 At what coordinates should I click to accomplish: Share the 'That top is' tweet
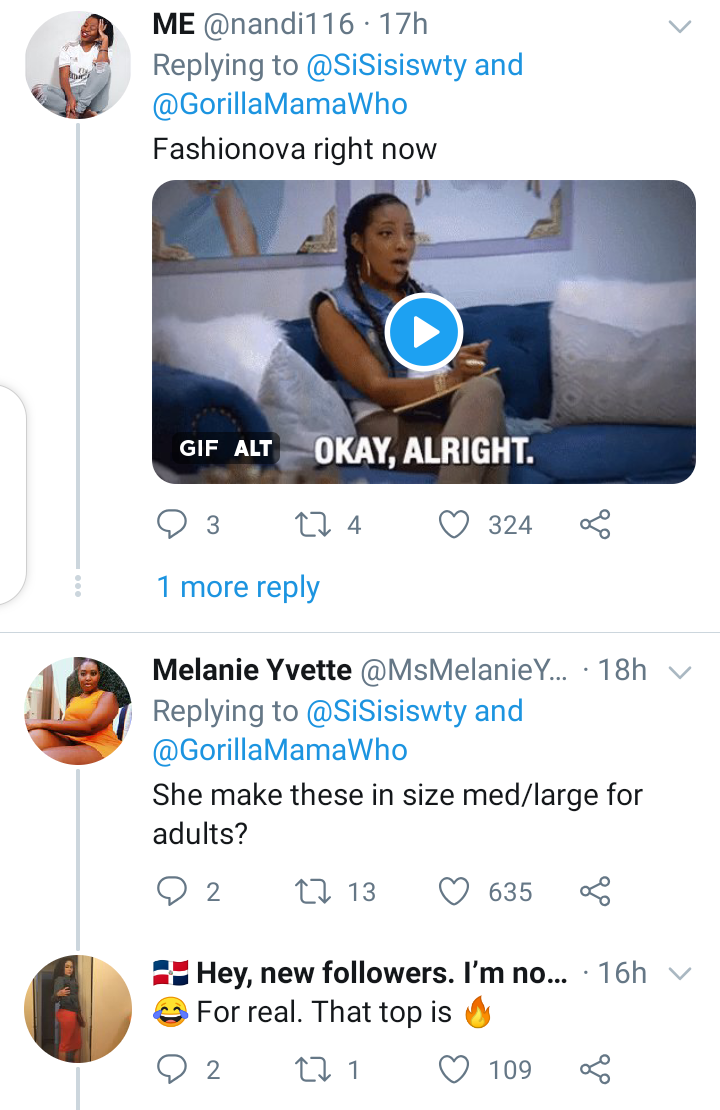[x=594, y=1069]
